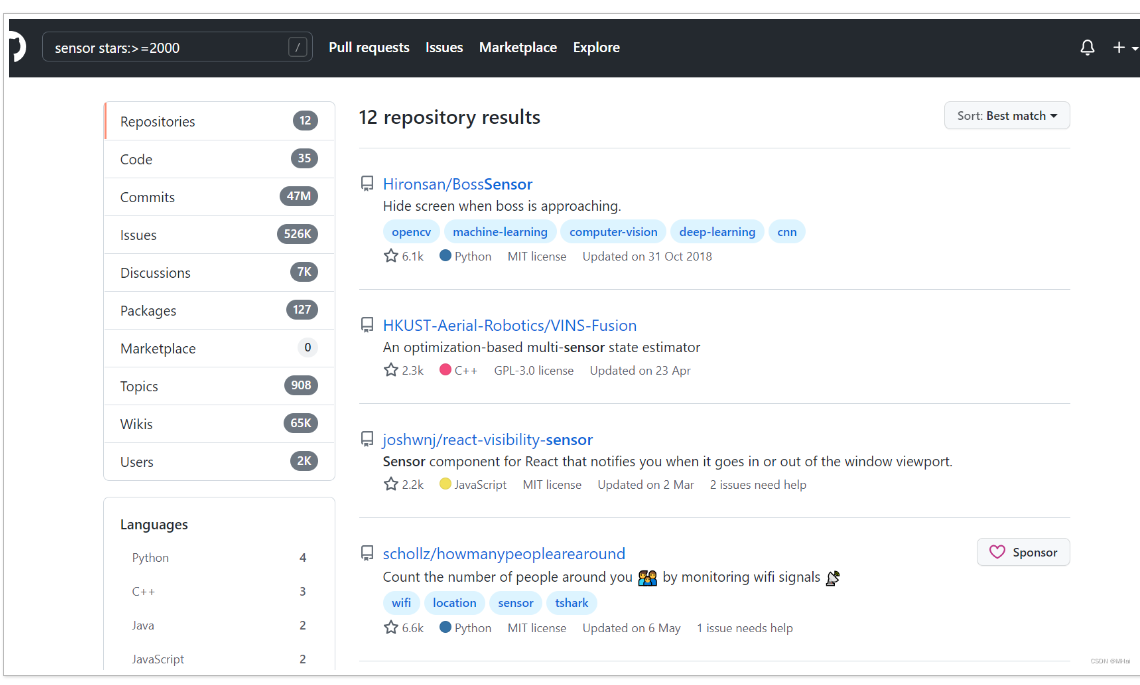The width and height of the screenshot is (1140, 685).
Task: Click the people emoji in howmanypeoplearearound description
Action: (647, 578)
